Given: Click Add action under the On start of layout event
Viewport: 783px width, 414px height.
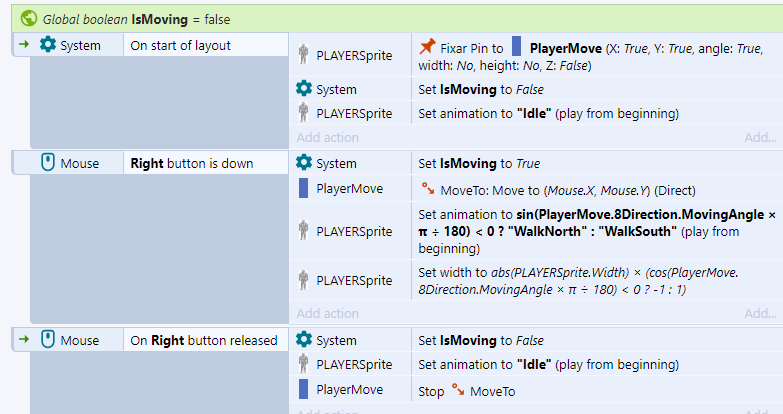Looking at the screenshot, I should pyautogui.click(x=327, y=137).
